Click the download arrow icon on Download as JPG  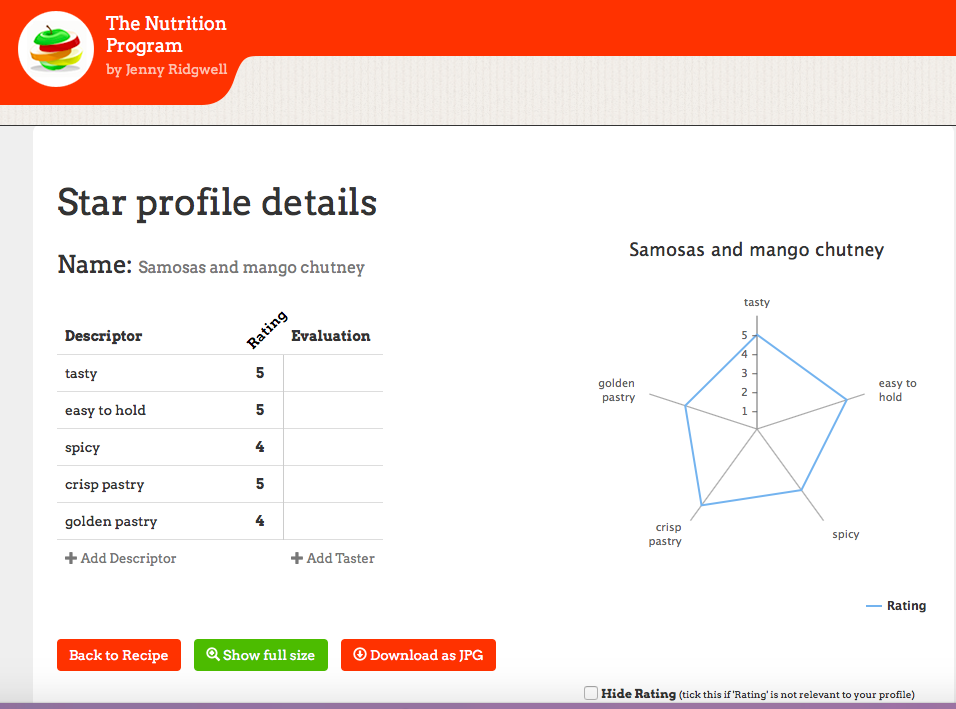point(360,655)
